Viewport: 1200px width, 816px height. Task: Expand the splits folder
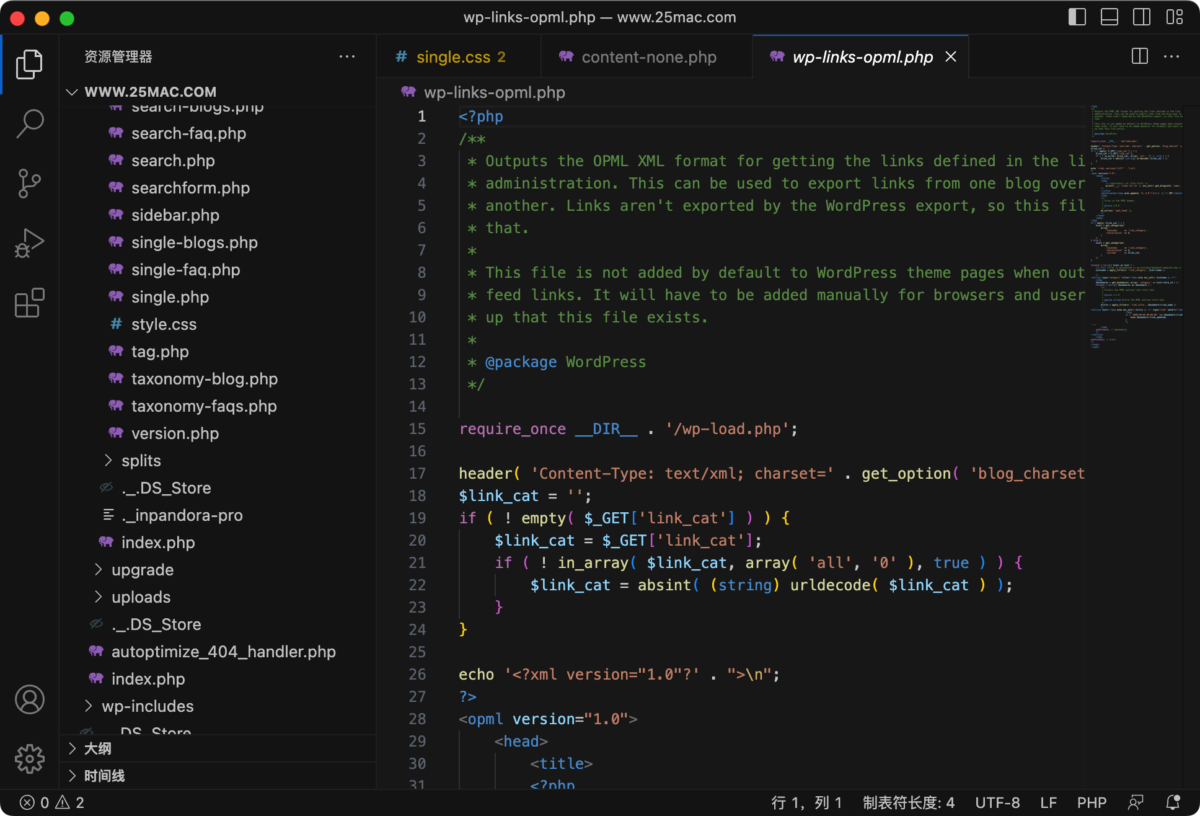click(141, 461)
